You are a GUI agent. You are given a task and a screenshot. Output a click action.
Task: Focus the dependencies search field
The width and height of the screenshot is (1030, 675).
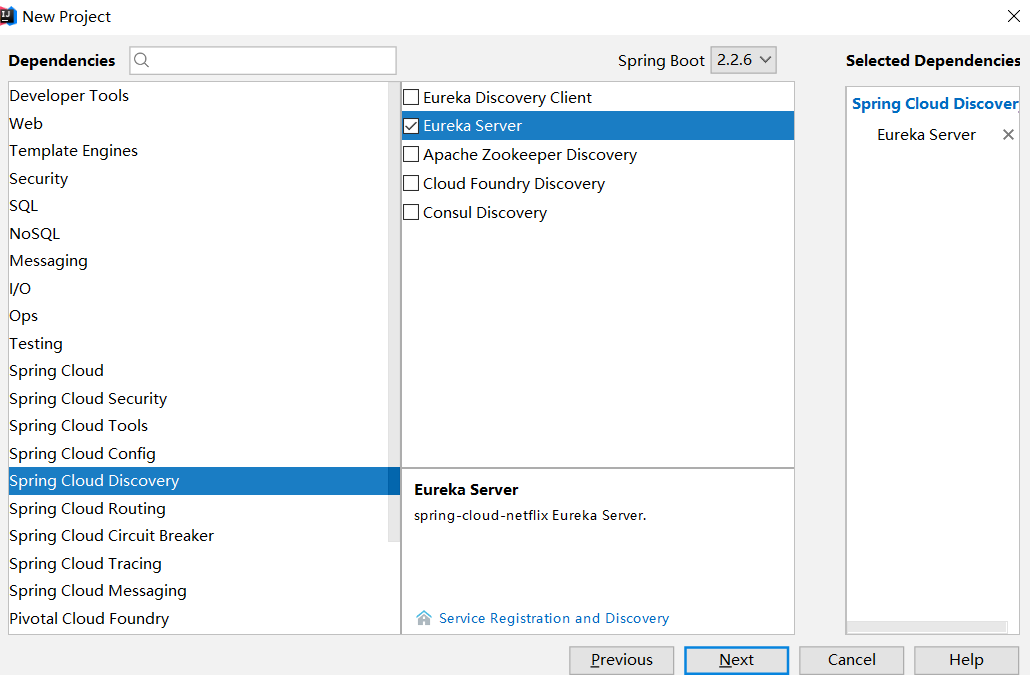tap(263, 60)
